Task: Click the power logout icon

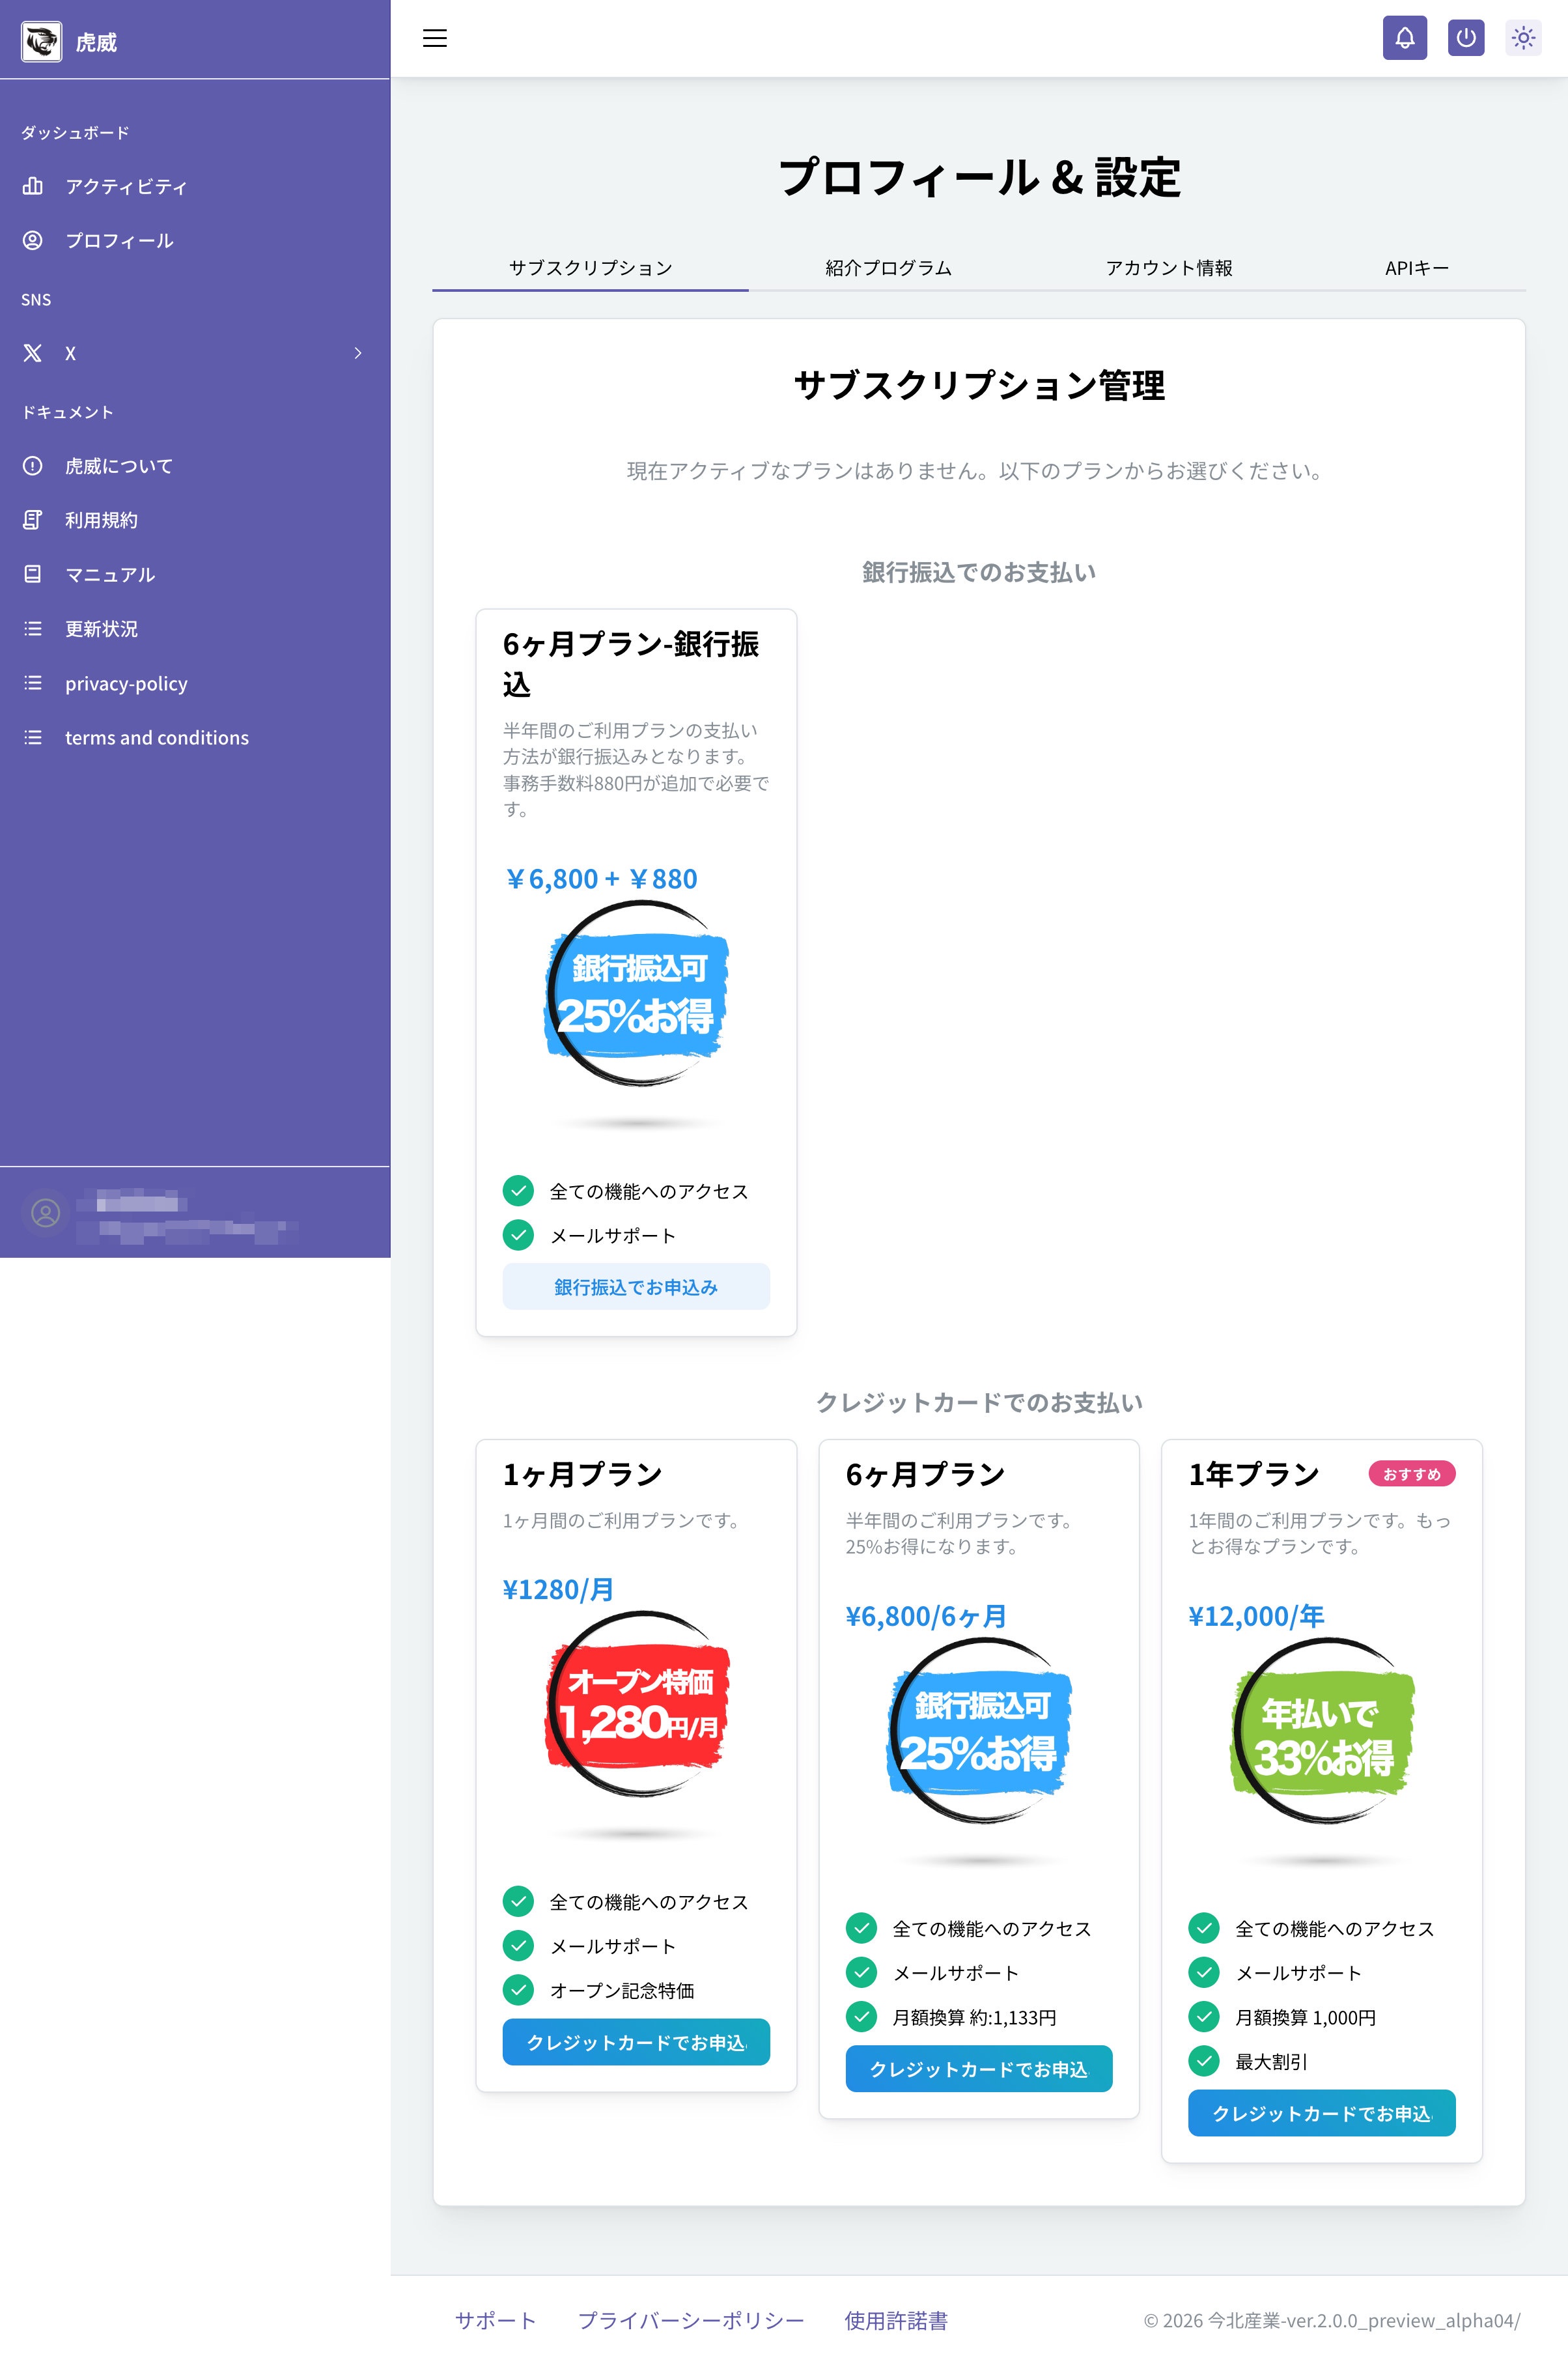Action: [x=1465, y=38]
